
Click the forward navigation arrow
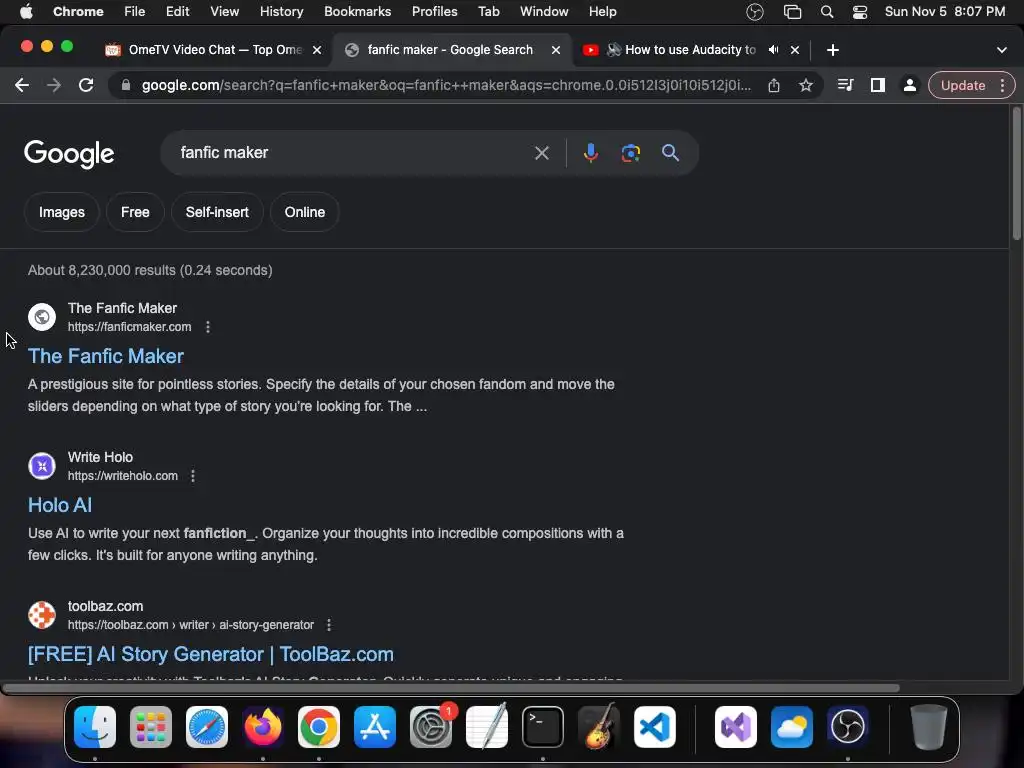point(54,86)
